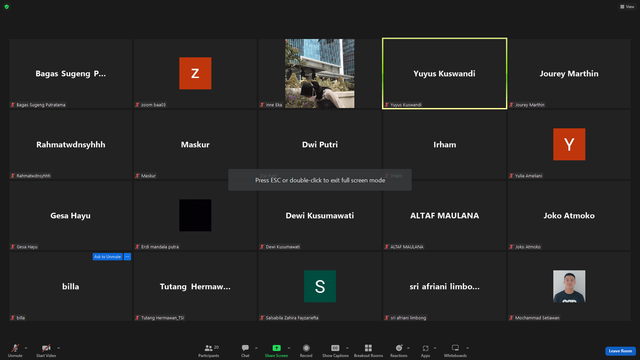Open Whiteboards

tap(455, 350)
